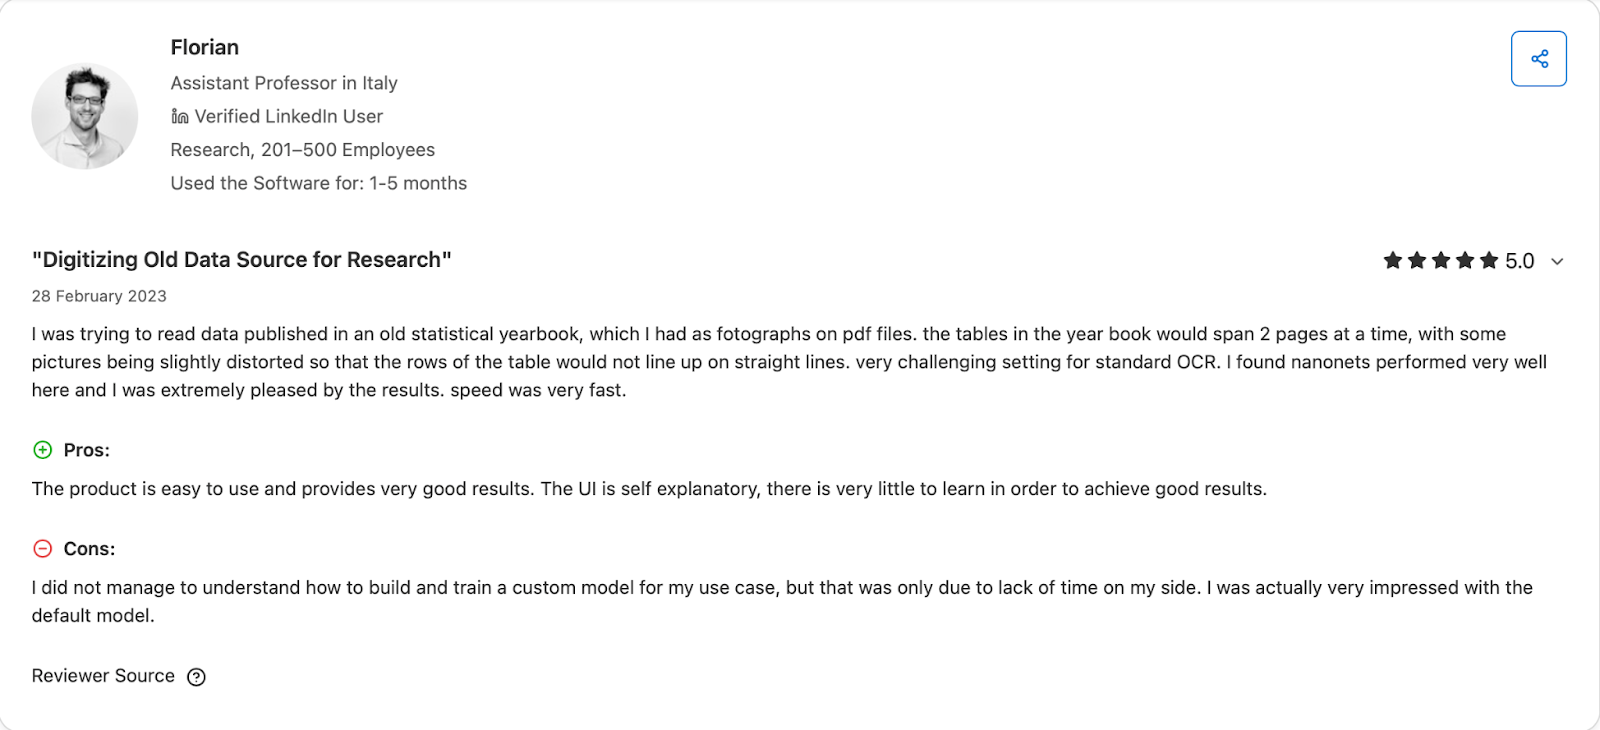Click the Pros heading
This screenshot has width=1600, height=730.
[86, 450]
